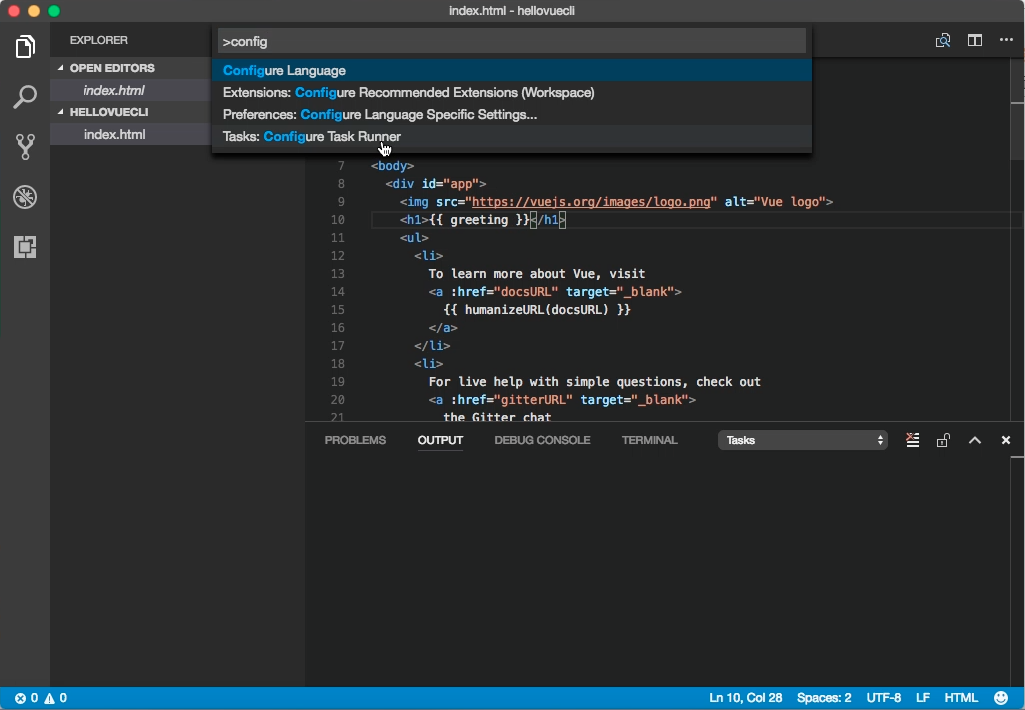
Task: Switch to the OUTPUT tab
Action: (440, 440)
